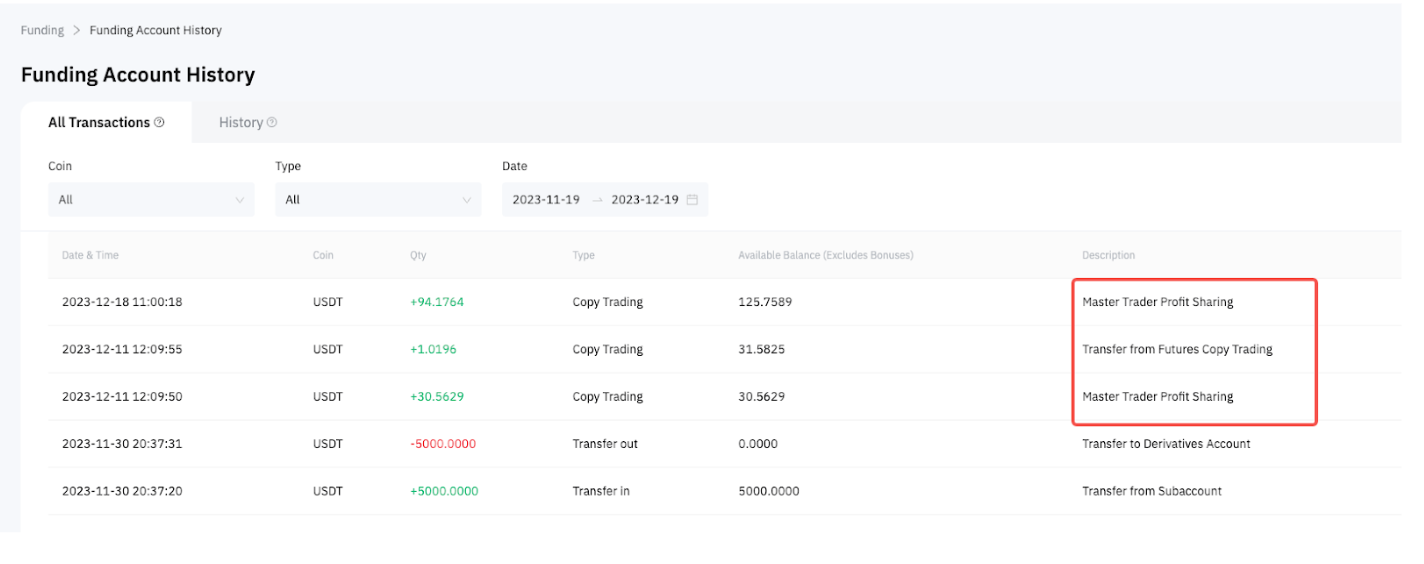Click the Date & Time column header

click(x=90, y=256)
